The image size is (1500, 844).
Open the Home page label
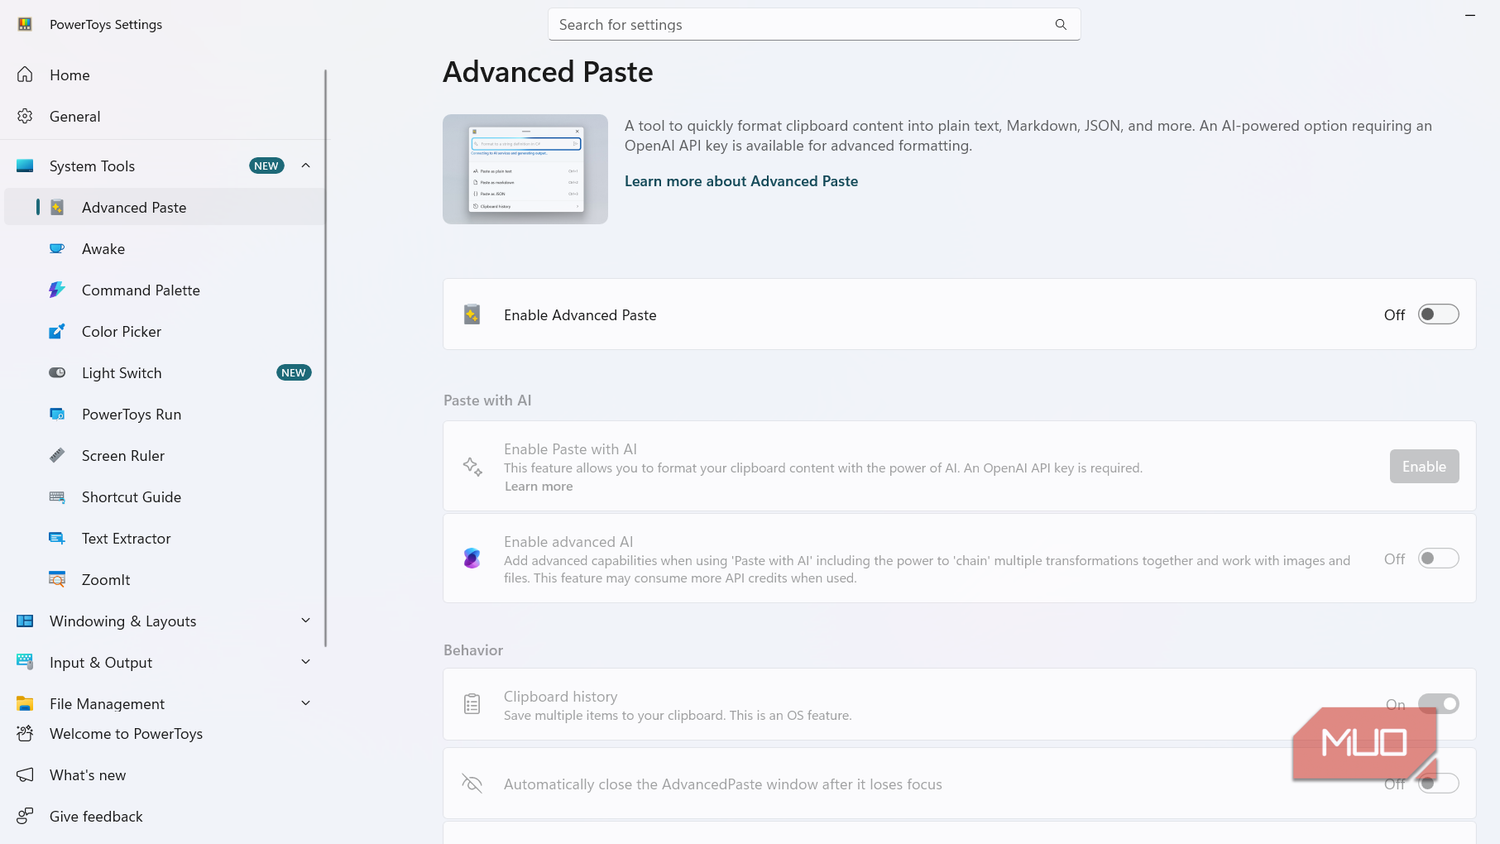70,75
